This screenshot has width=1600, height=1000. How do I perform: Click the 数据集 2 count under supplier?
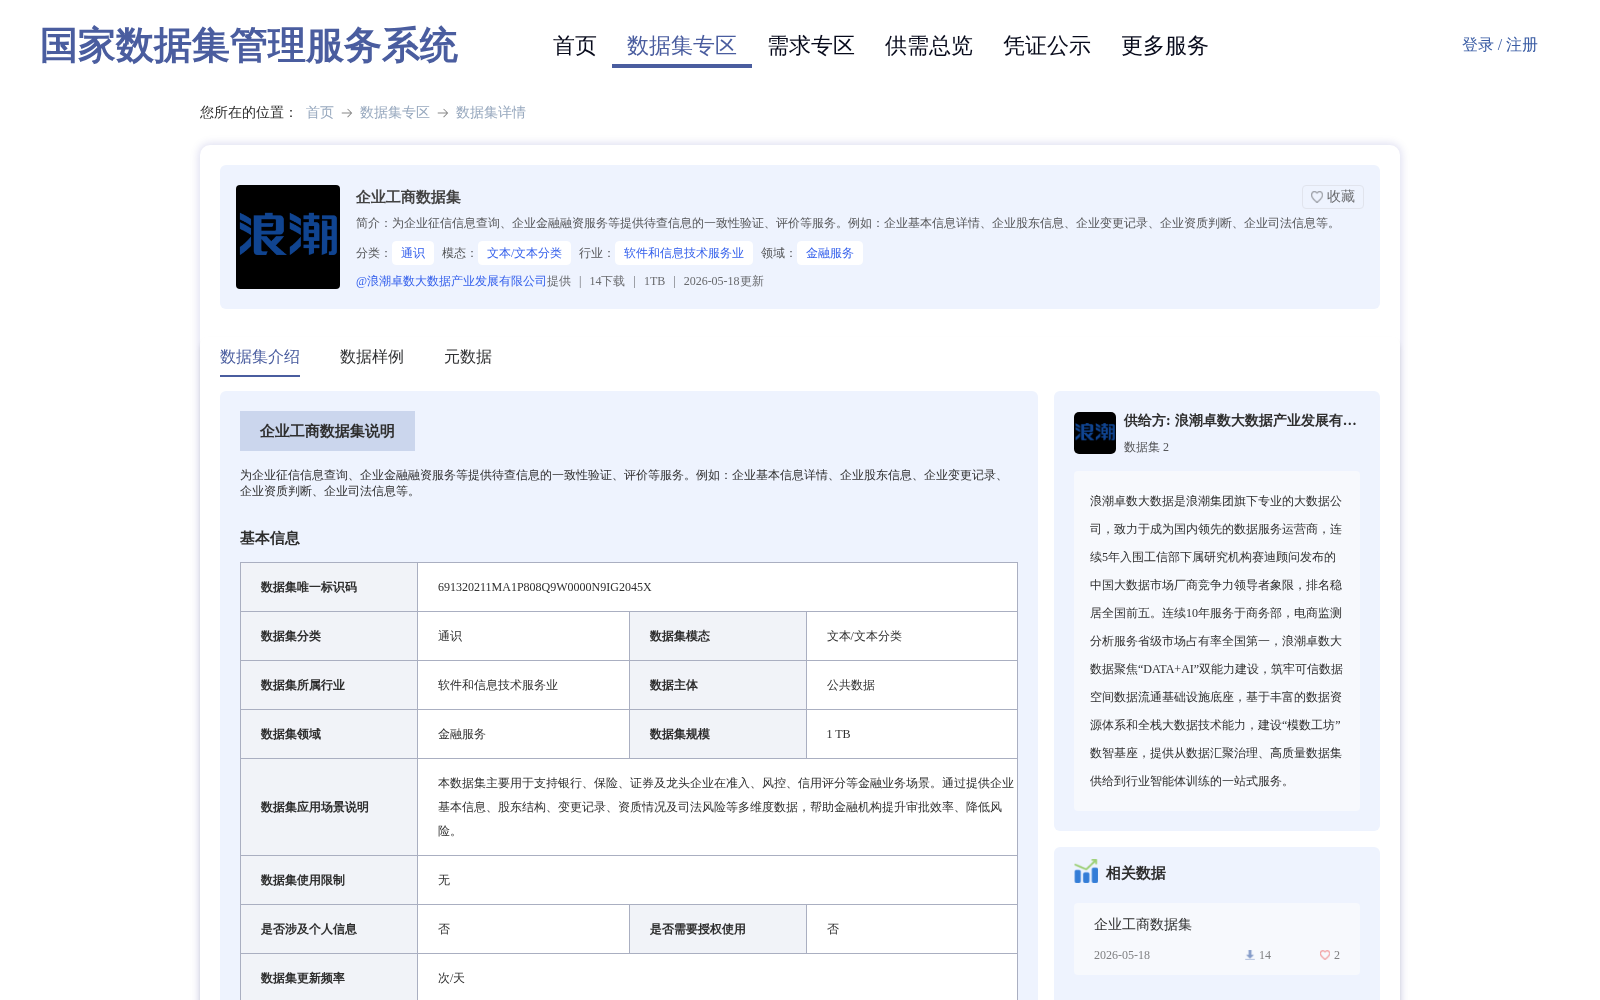coord(1146,447)
